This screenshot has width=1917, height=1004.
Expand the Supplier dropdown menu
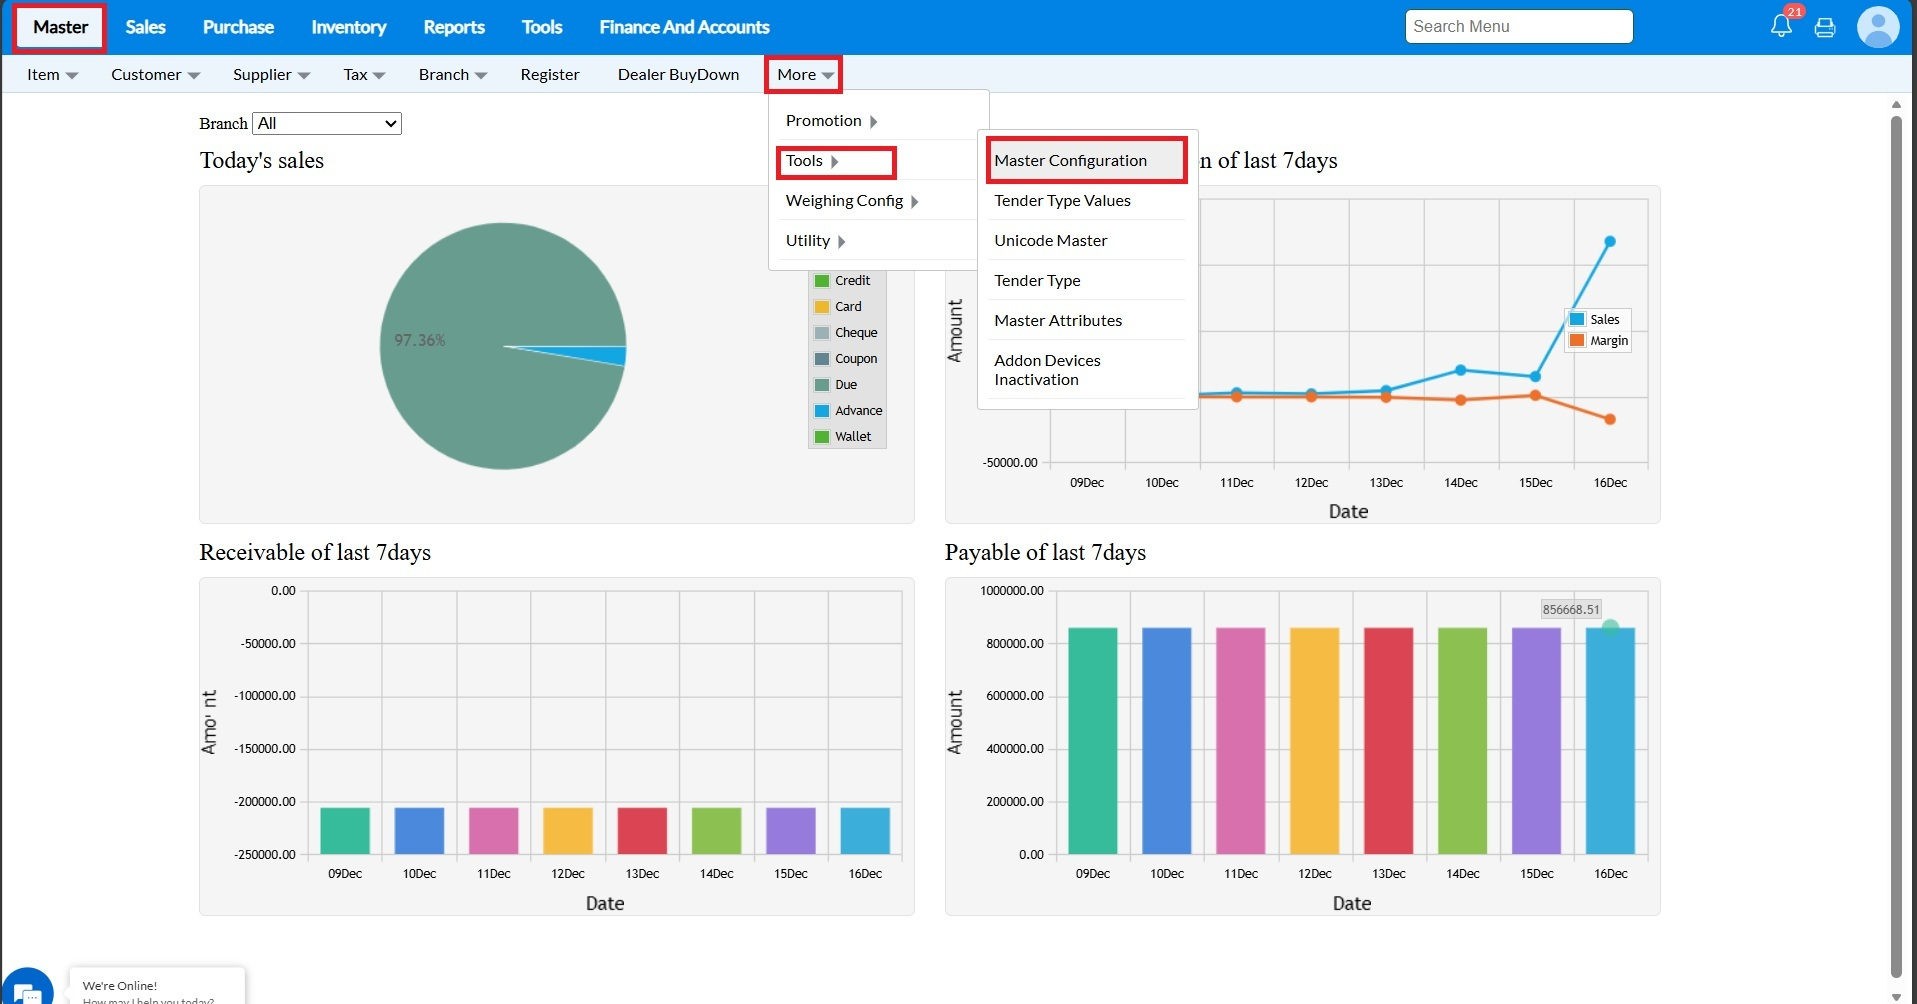(x=271, y=75)
